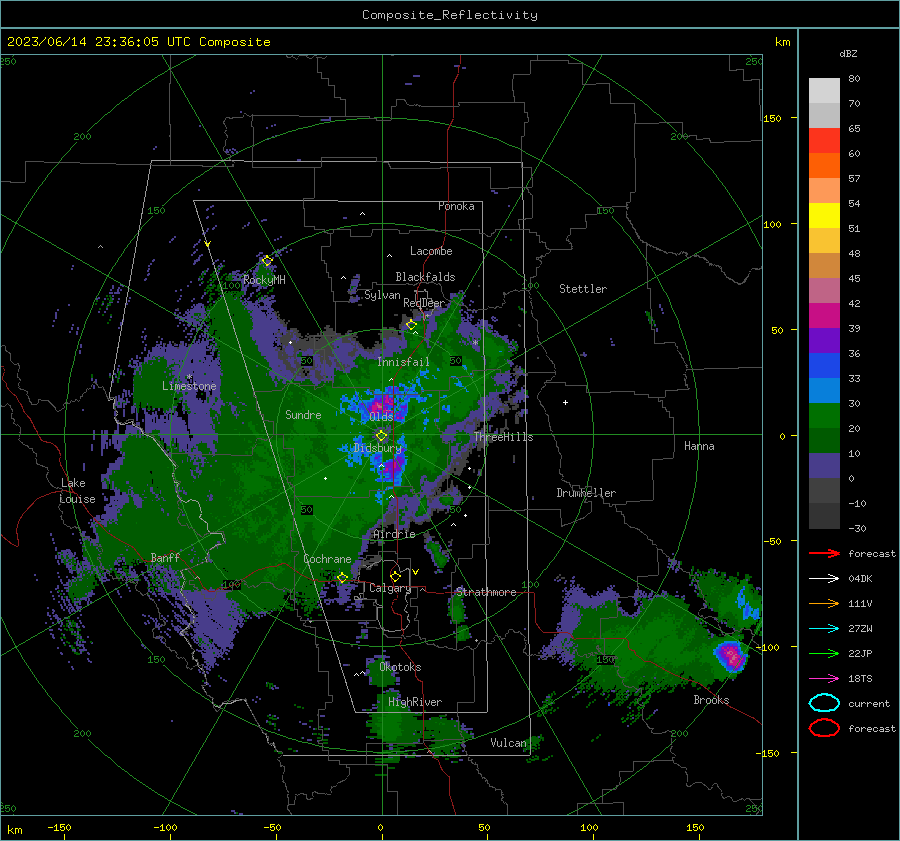Click the Blackfalds city label

[425, 277]
